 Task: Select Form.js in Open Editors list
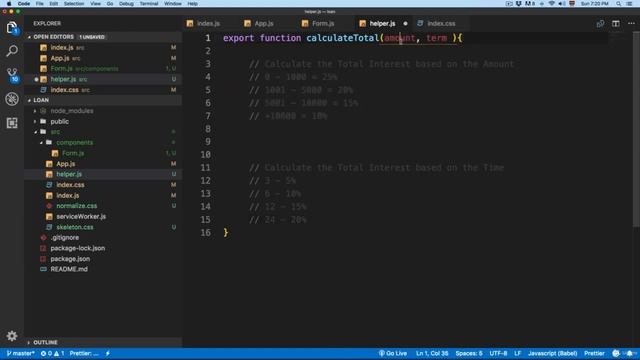click(x=103, y=69)
